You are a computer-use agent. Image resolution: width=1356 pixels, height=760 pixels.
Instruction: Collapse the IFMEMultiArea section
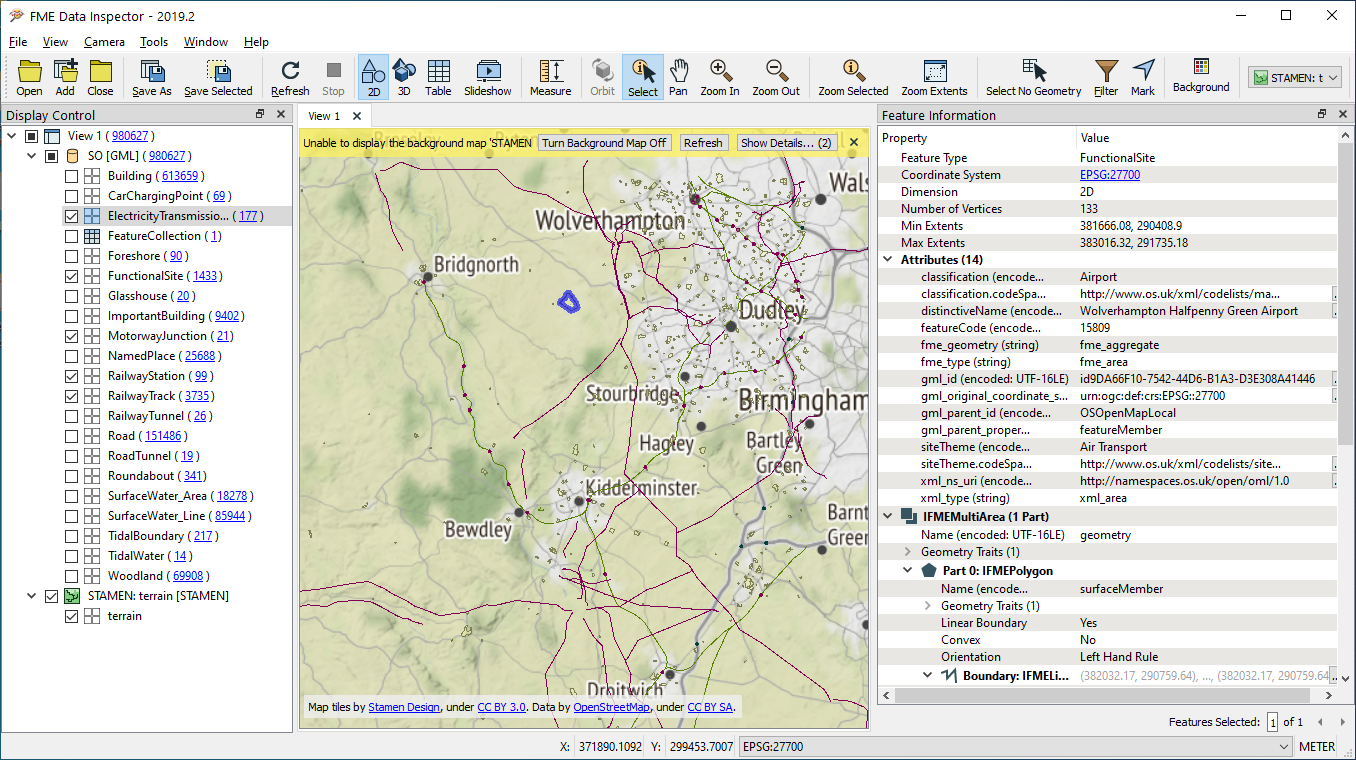click(x=888, y=516)
